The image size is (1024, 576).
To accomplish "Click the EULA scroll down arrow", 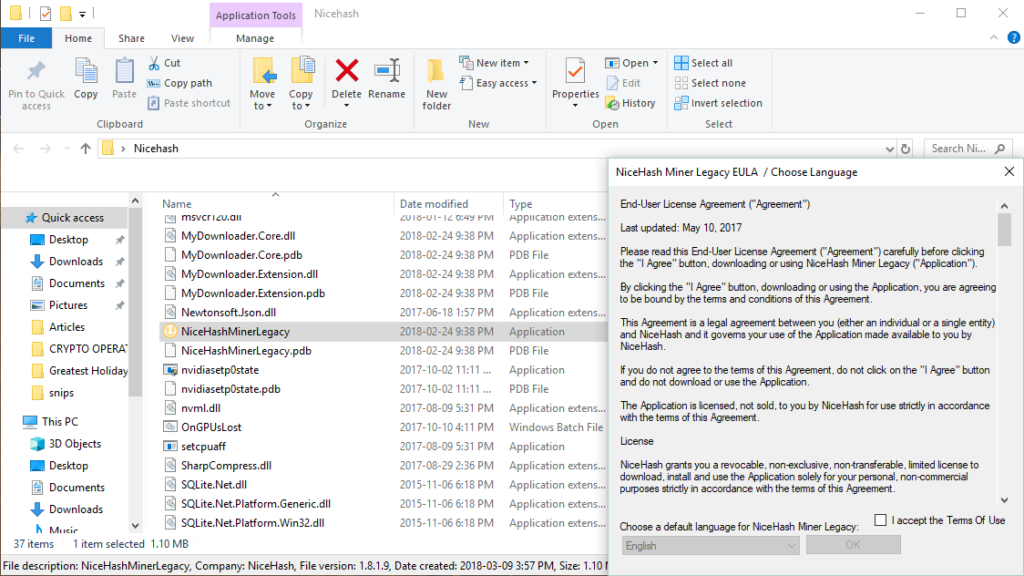I will [x=1004, y=500].
